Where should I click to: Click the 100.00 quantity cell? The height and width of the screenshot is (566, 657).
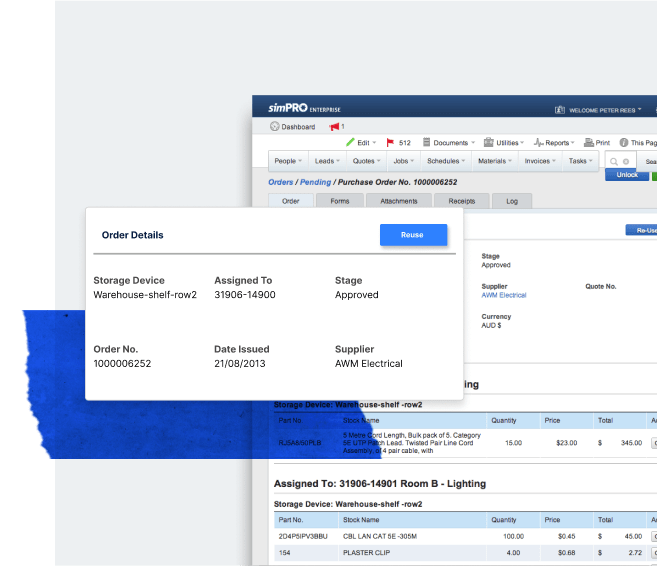click(513, 537)
